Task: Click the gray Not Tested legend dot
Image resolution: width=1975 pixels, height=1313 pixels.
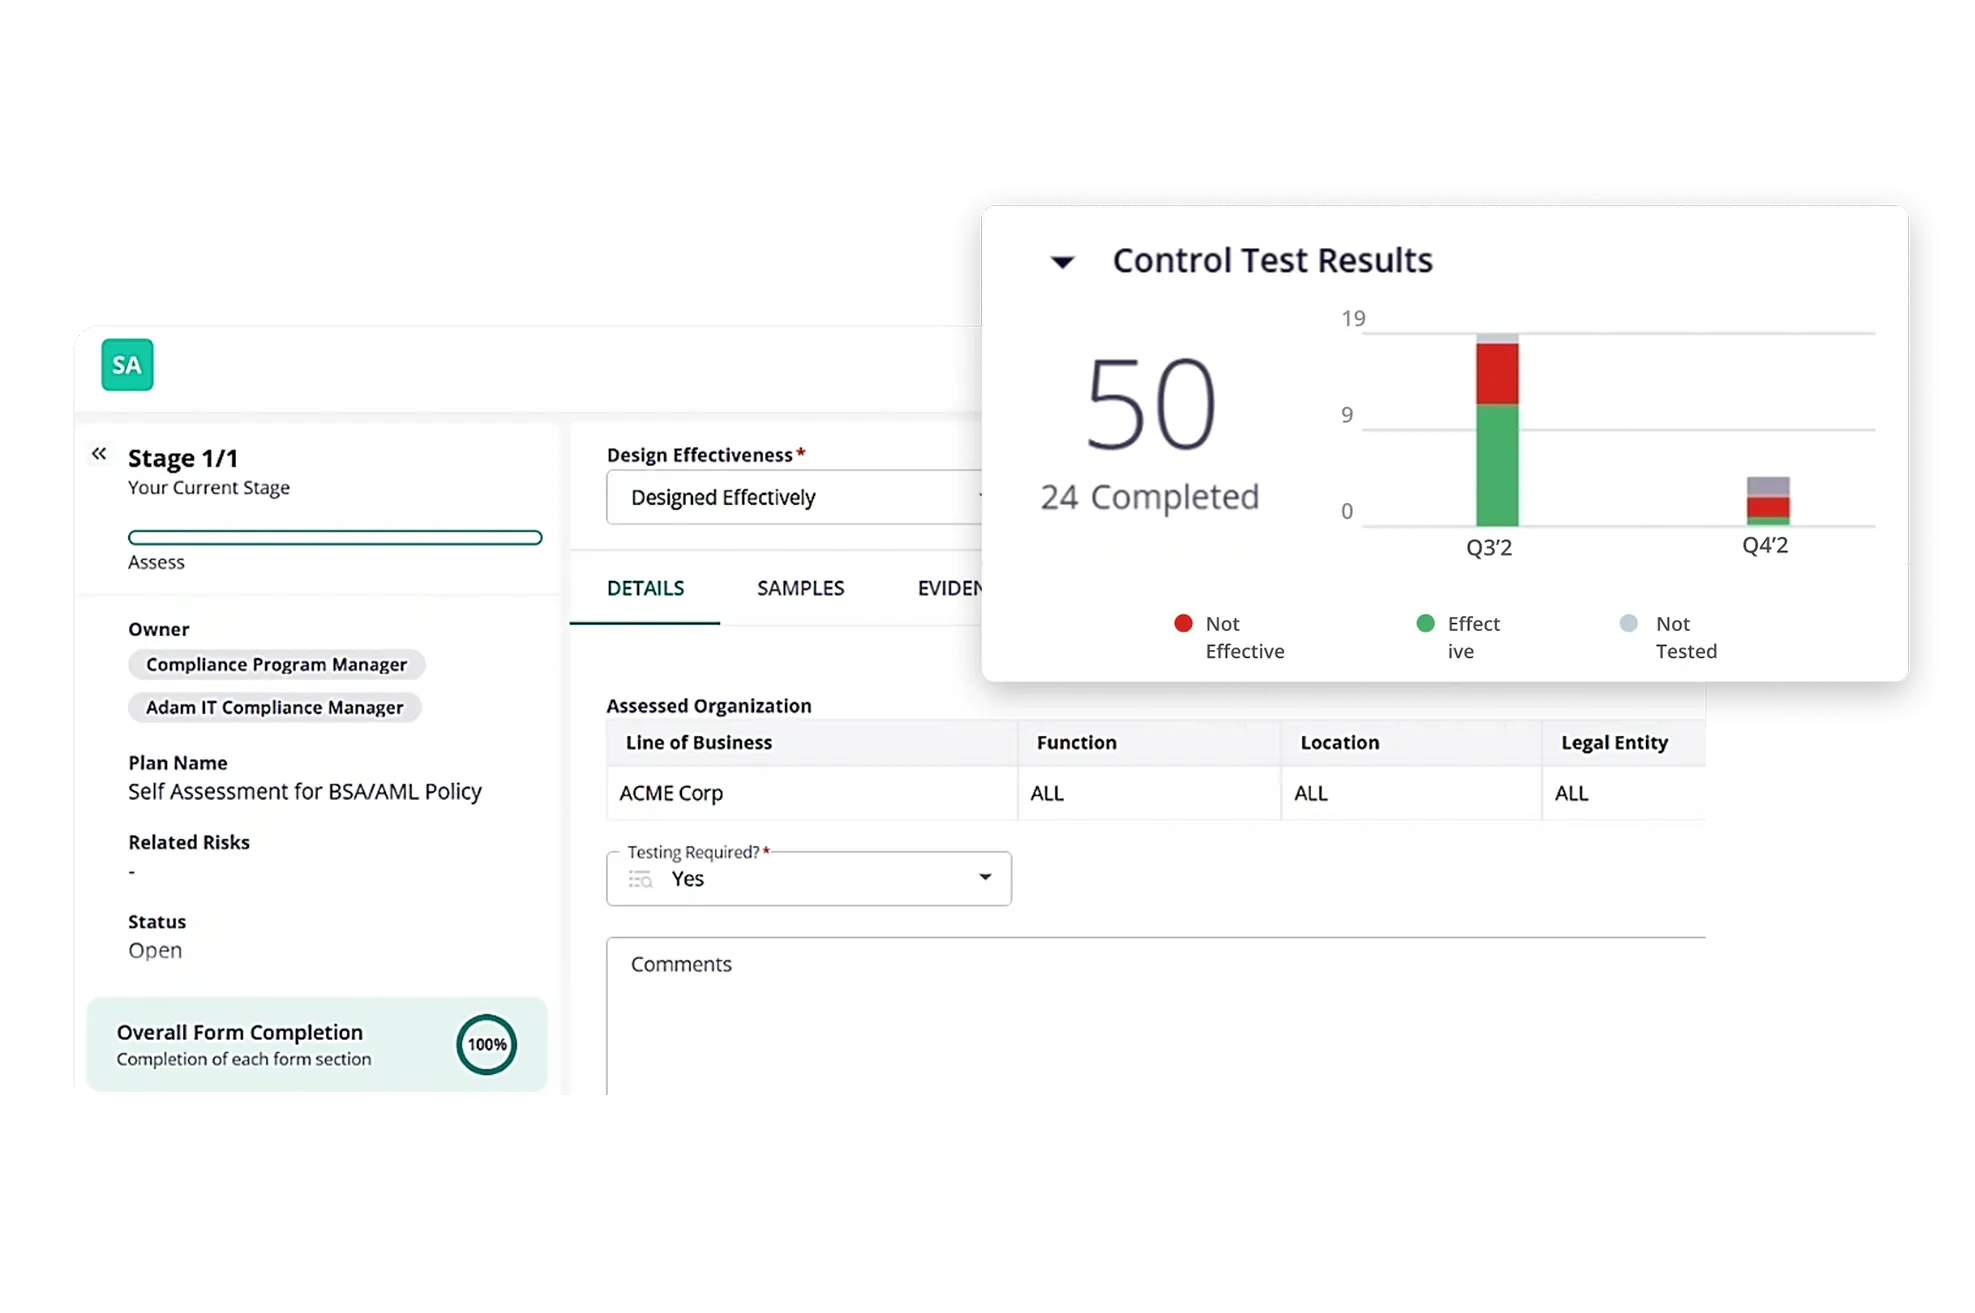Action: click(x=1629, y=624)
